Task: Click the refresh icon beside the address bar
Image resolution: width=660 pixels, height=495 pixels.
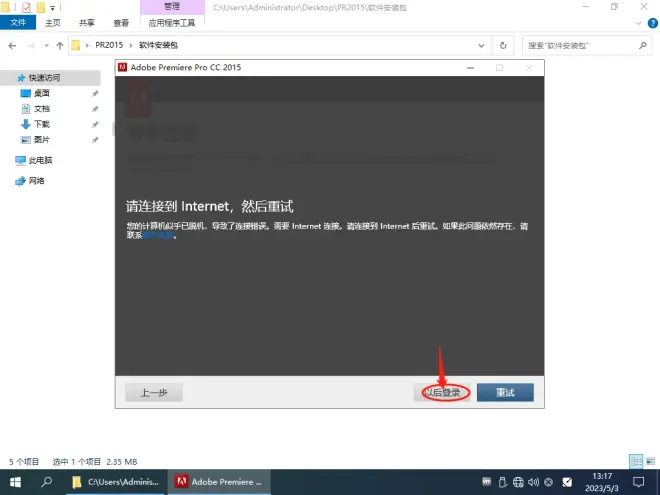Action: click(x=501, y=46)
